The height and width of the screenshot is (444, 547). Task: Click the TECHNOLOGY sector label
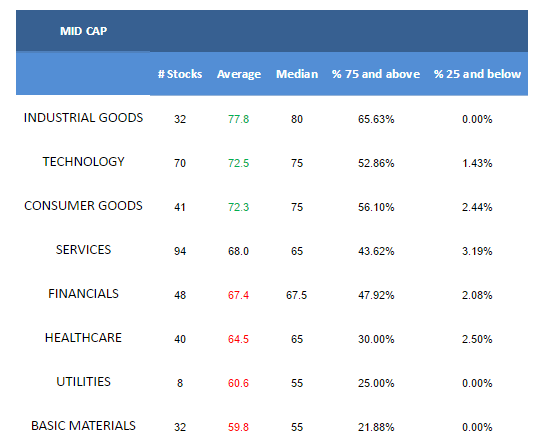coord(83,162)
